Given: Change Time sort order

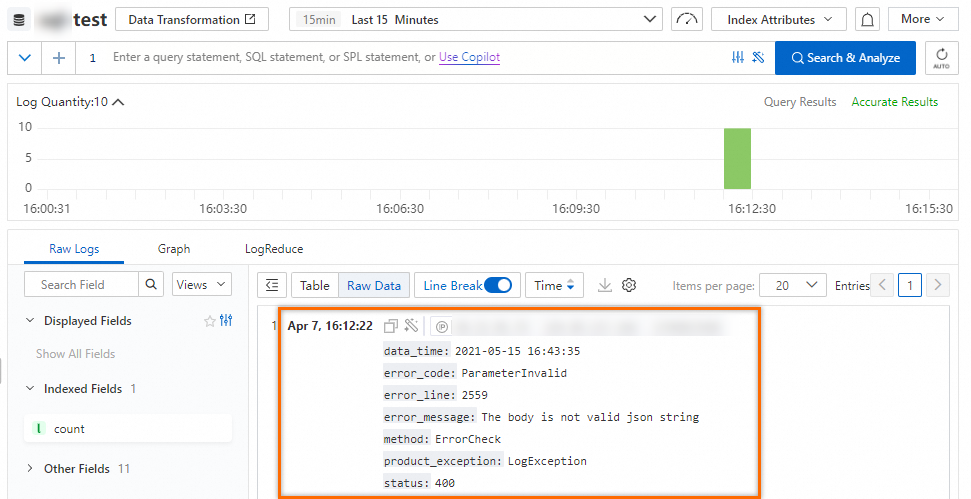Looking at the screenshot, I should click(554, 285).
